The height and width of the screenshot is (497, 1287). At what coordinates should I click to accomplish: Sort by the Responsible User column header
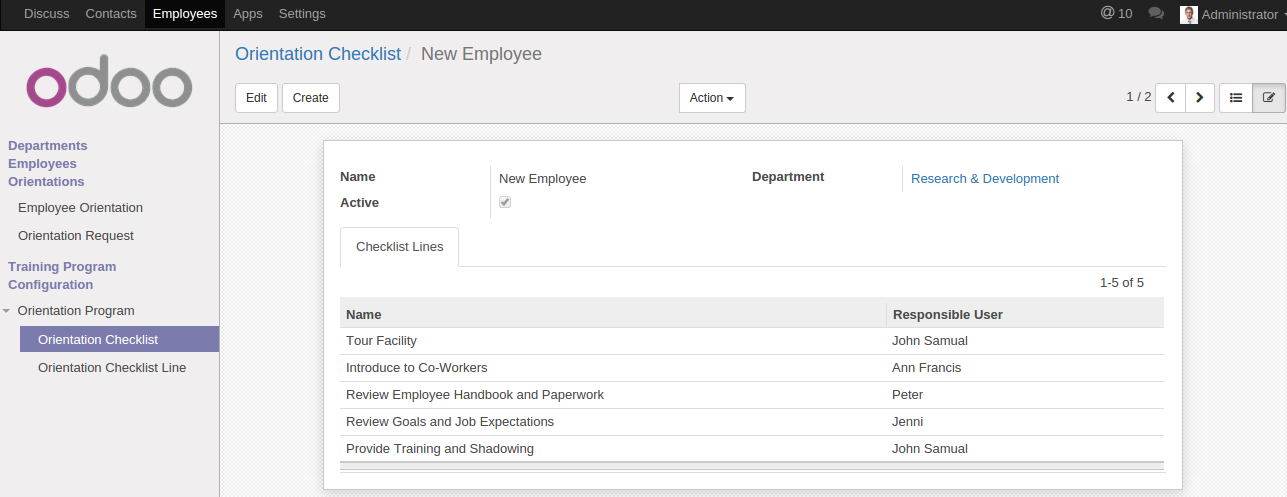coord(948,314)
